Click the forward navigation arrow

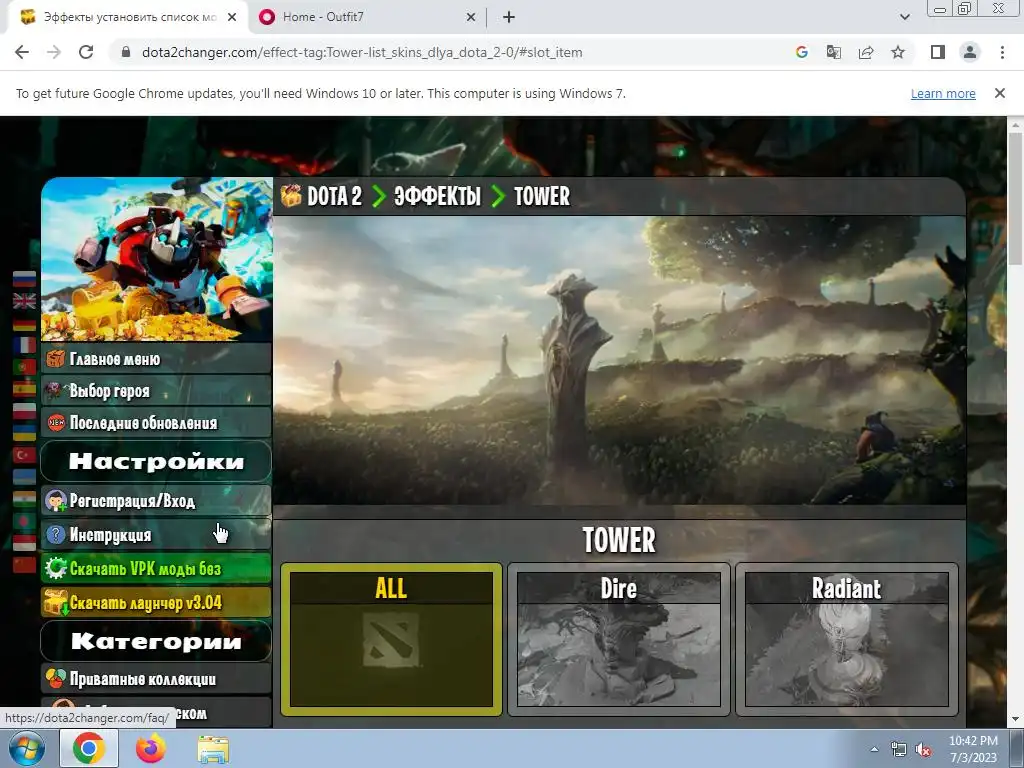(54, 52)
